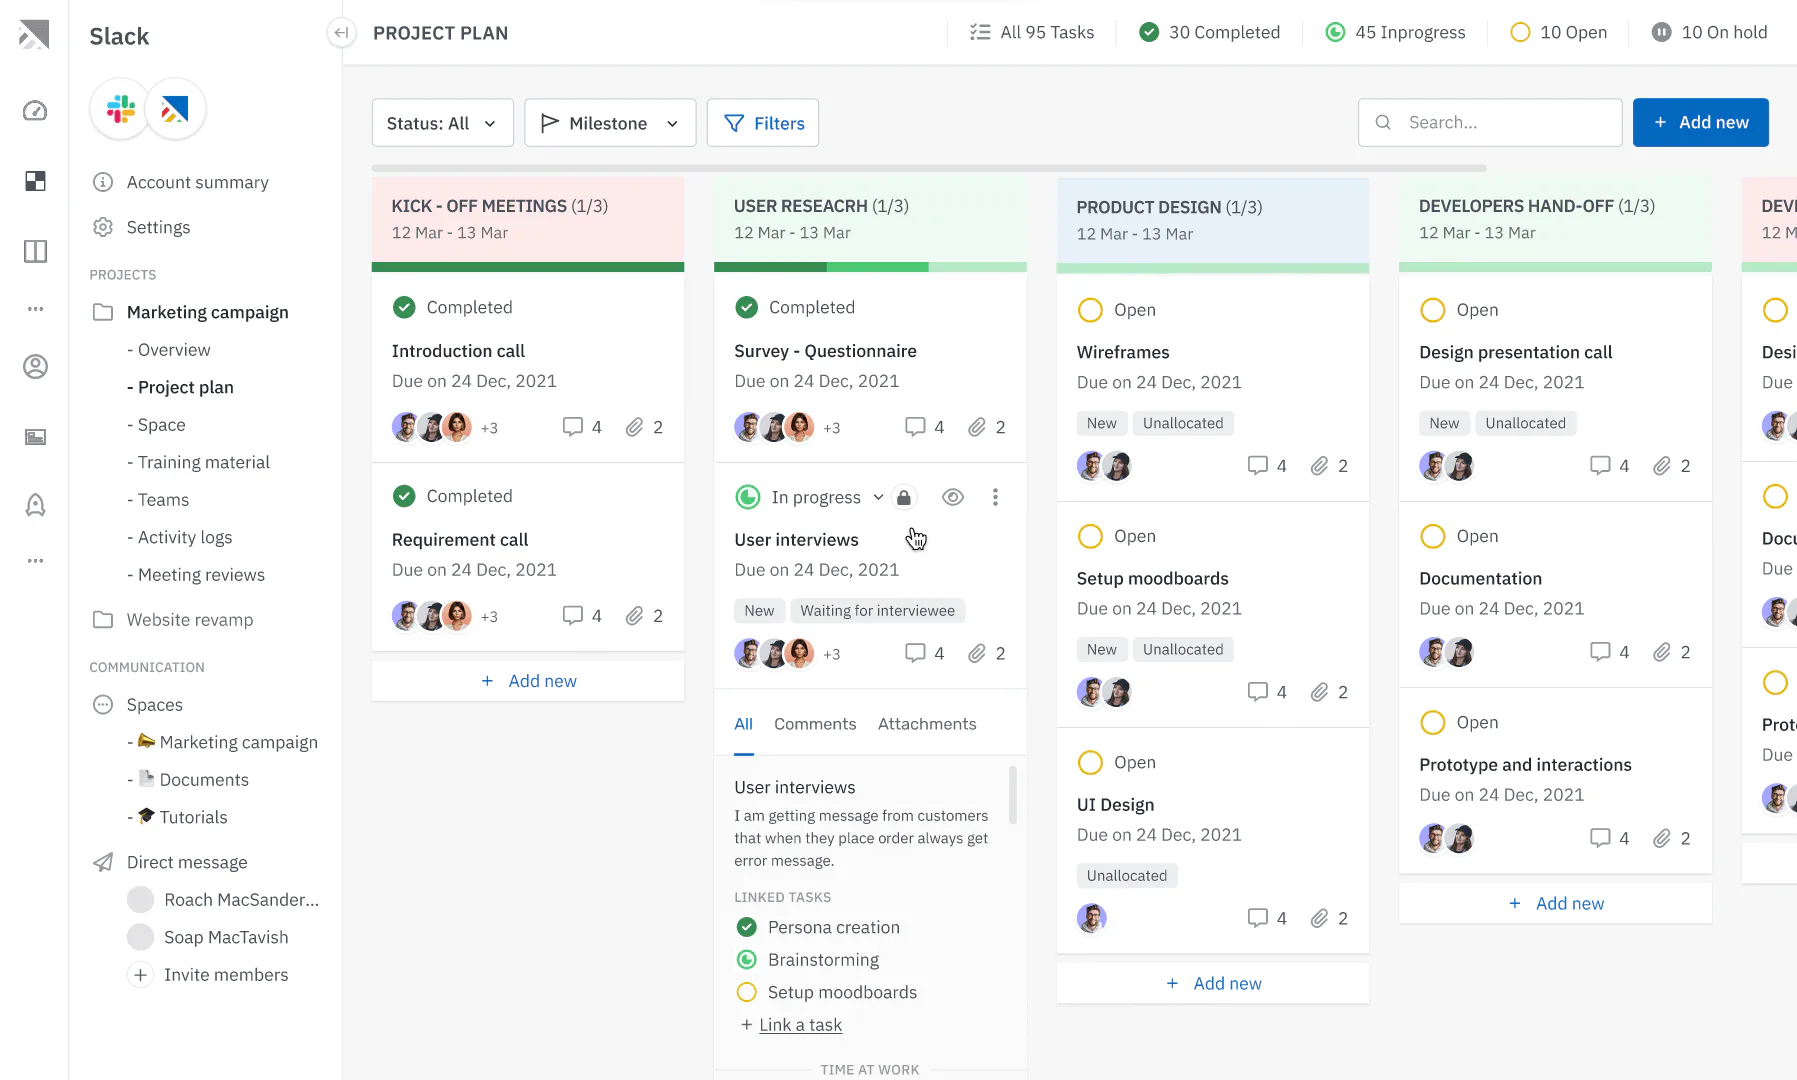1797x1080 pixels.
Task: Click the newspaper icon in left rail
Action: [35, 437]
